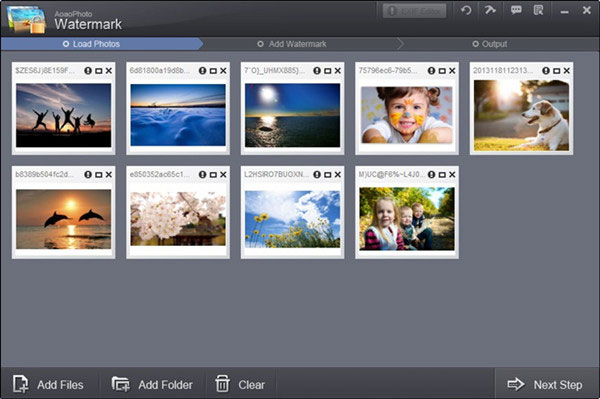
Task: Click the Clear trash button
Action: coord(240,384)
